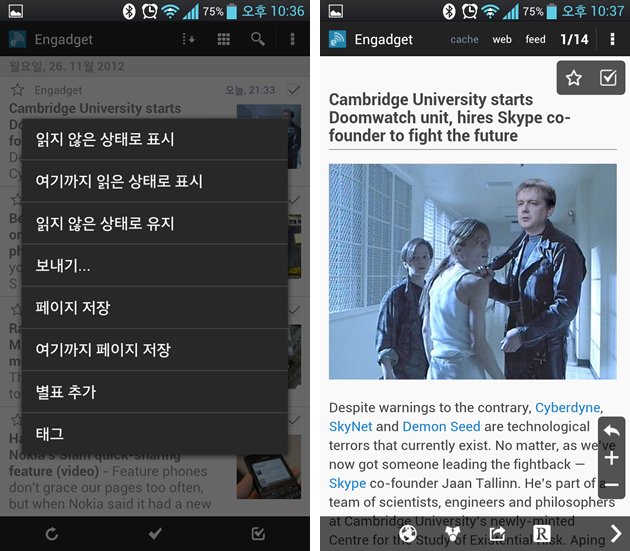630x551 pixels.
Task: Switch to grid view in left toolbar
Action: point(223,39)
